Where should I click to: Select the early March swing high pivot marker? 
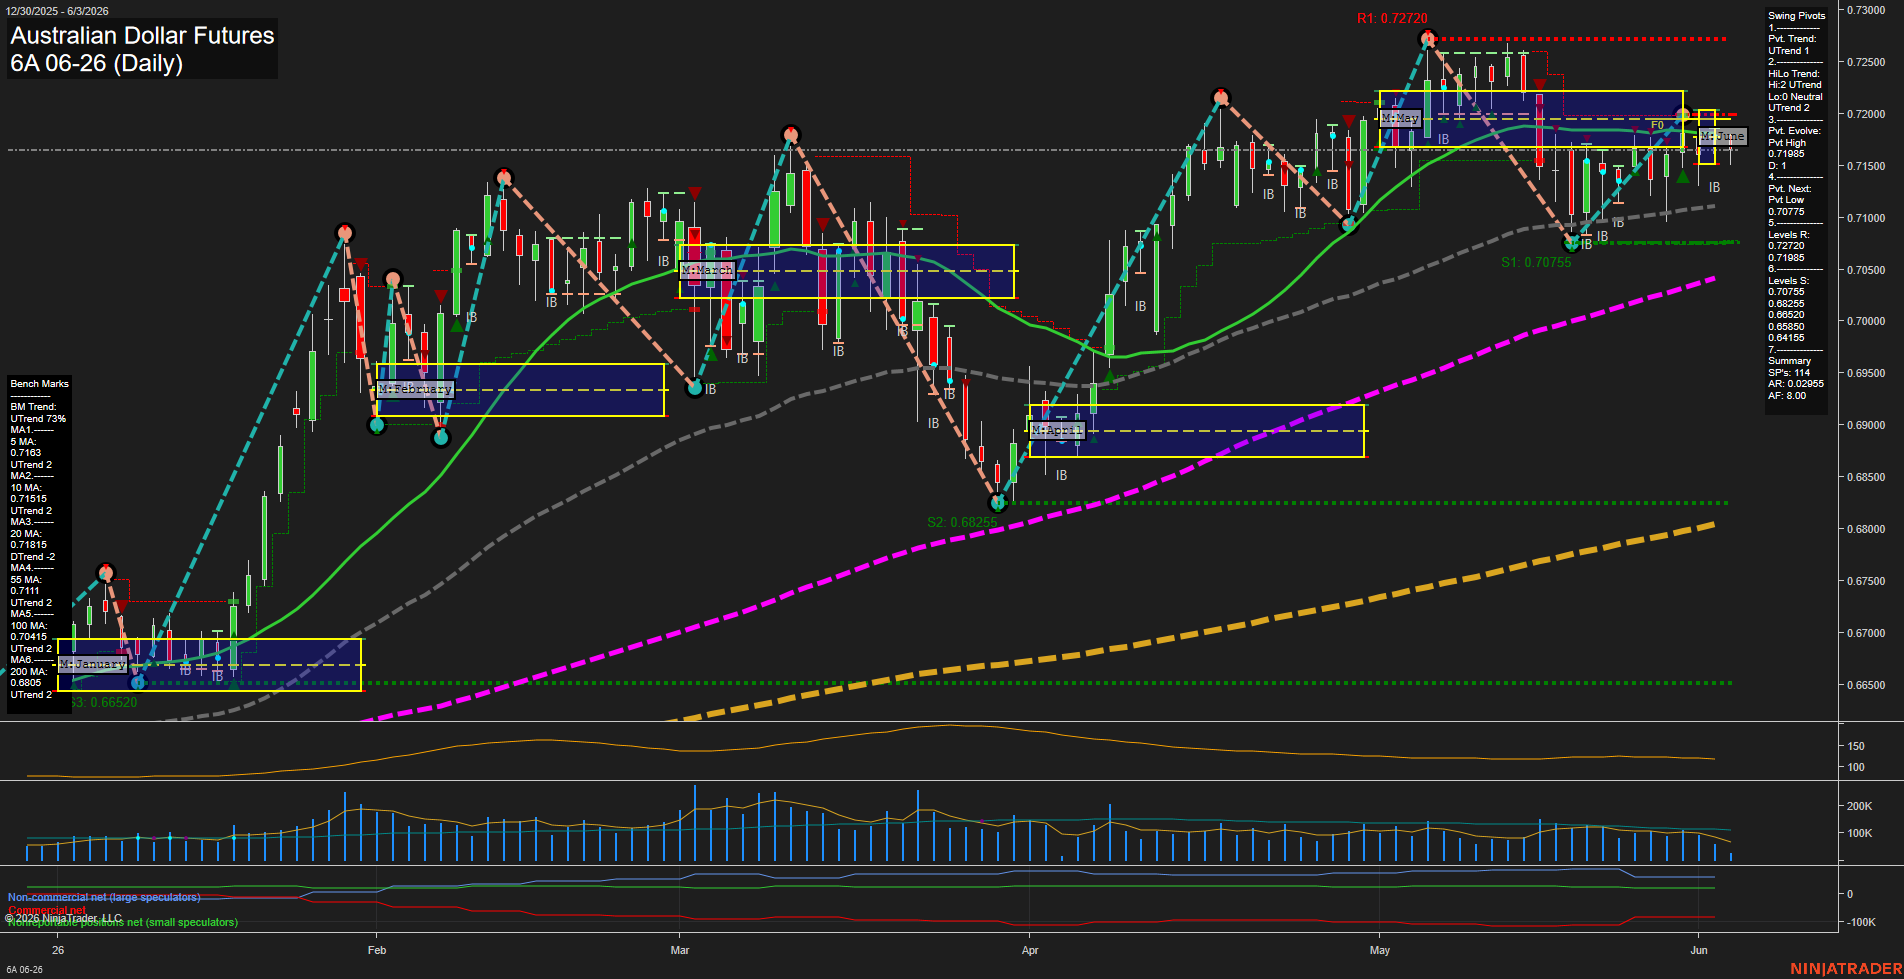coord(791,134)
